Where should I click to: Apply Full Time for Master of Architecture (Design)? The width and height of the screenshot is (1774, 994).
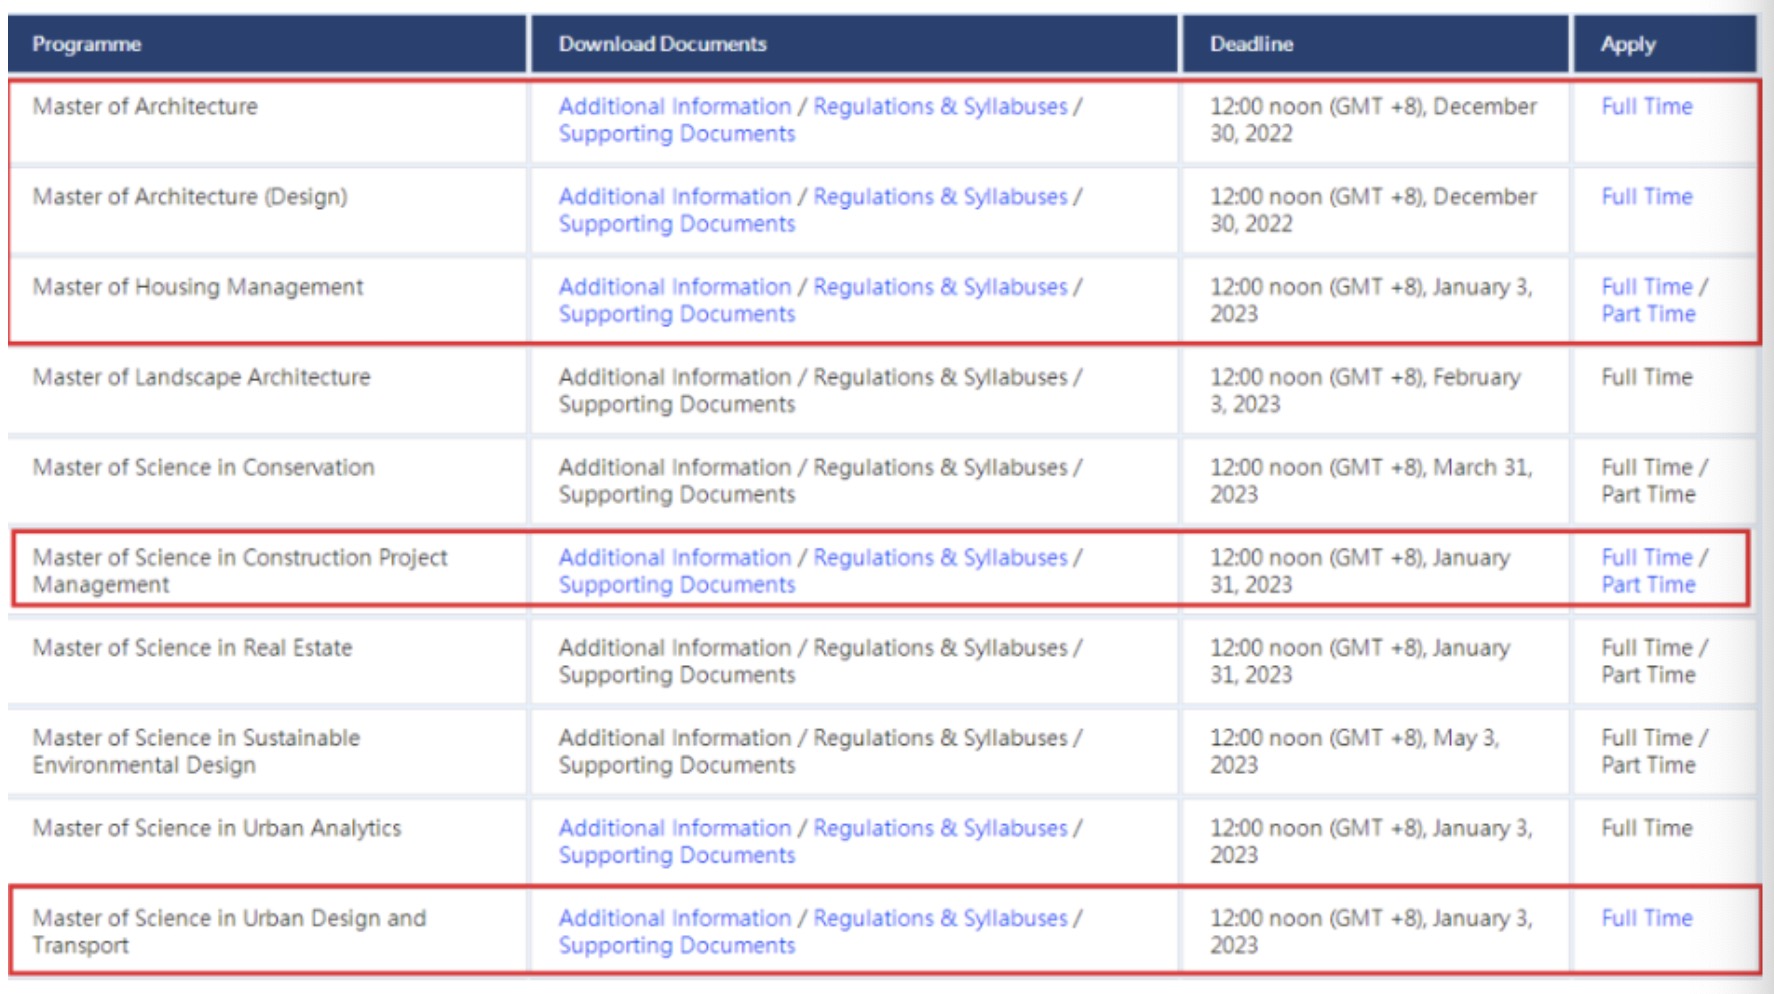pyautogui.click(x=1646, y=197)
